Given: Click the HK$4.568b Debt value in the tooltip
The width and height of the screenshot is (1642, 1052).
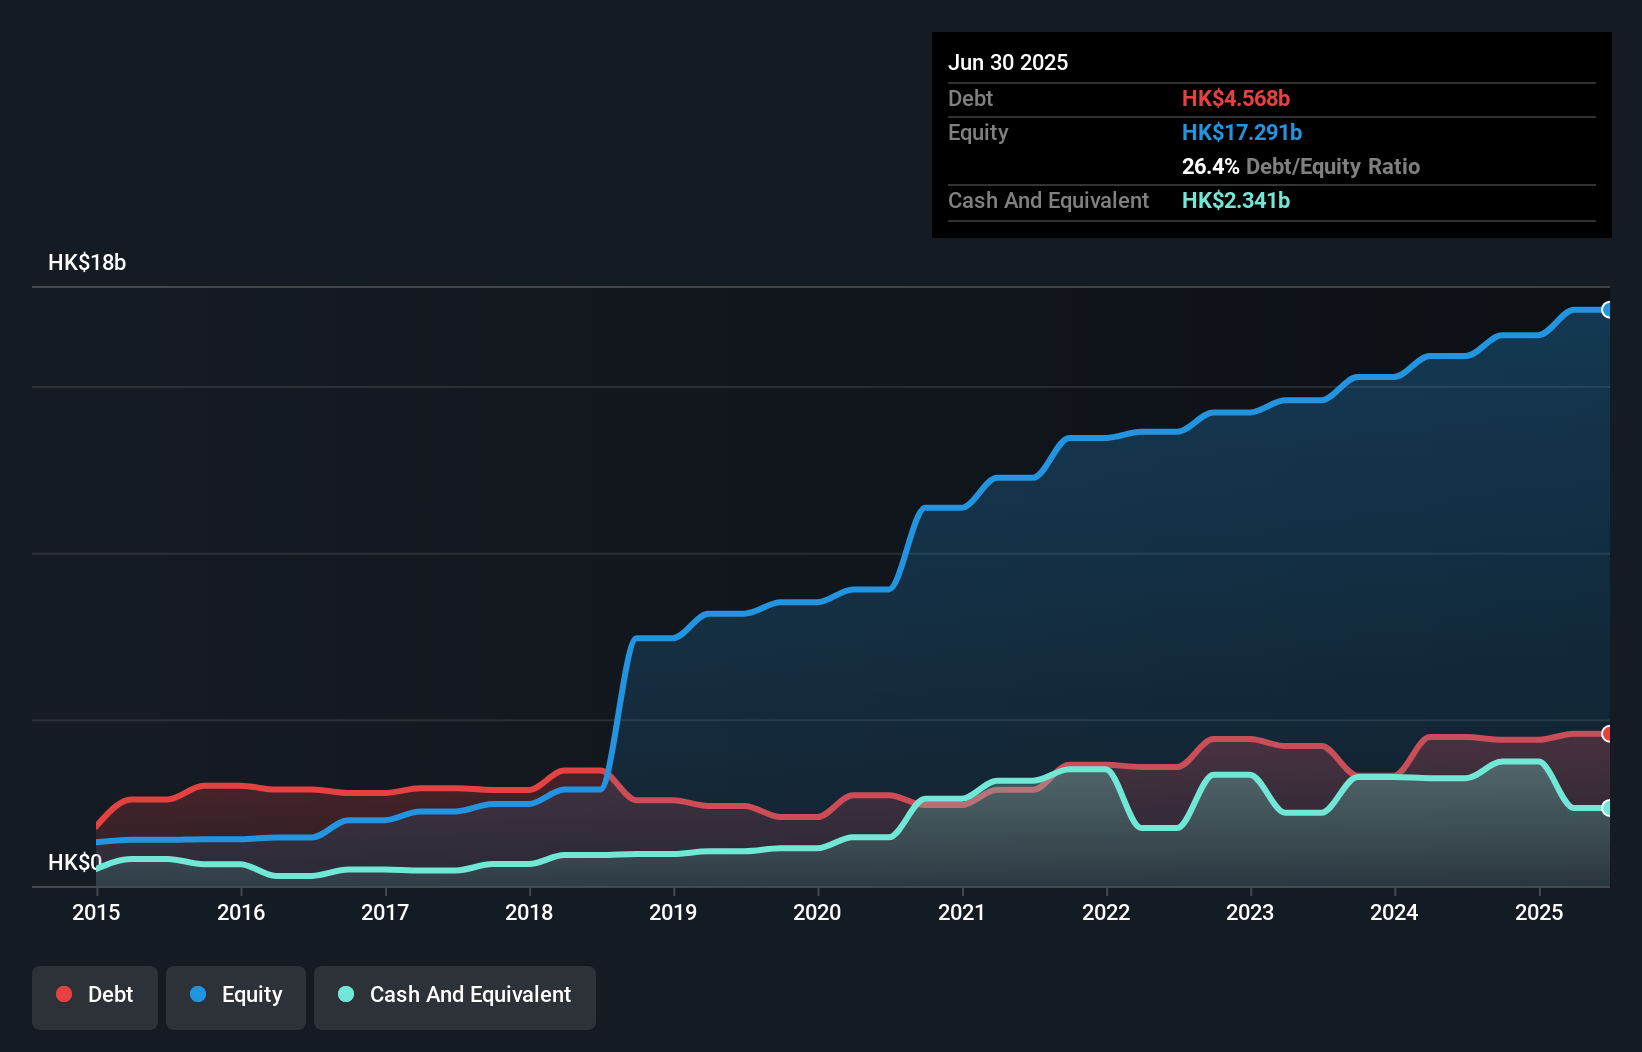Looking at the screenshot, I should (x=1236, y=99).
